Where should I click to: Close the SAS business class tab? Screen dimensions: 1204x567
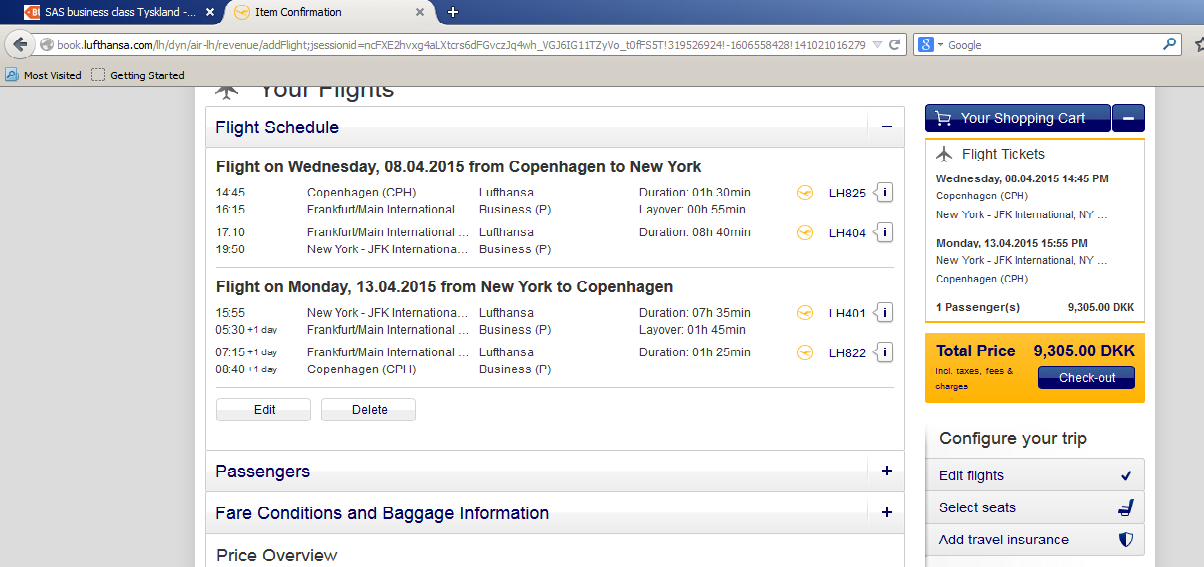(209, 12)
